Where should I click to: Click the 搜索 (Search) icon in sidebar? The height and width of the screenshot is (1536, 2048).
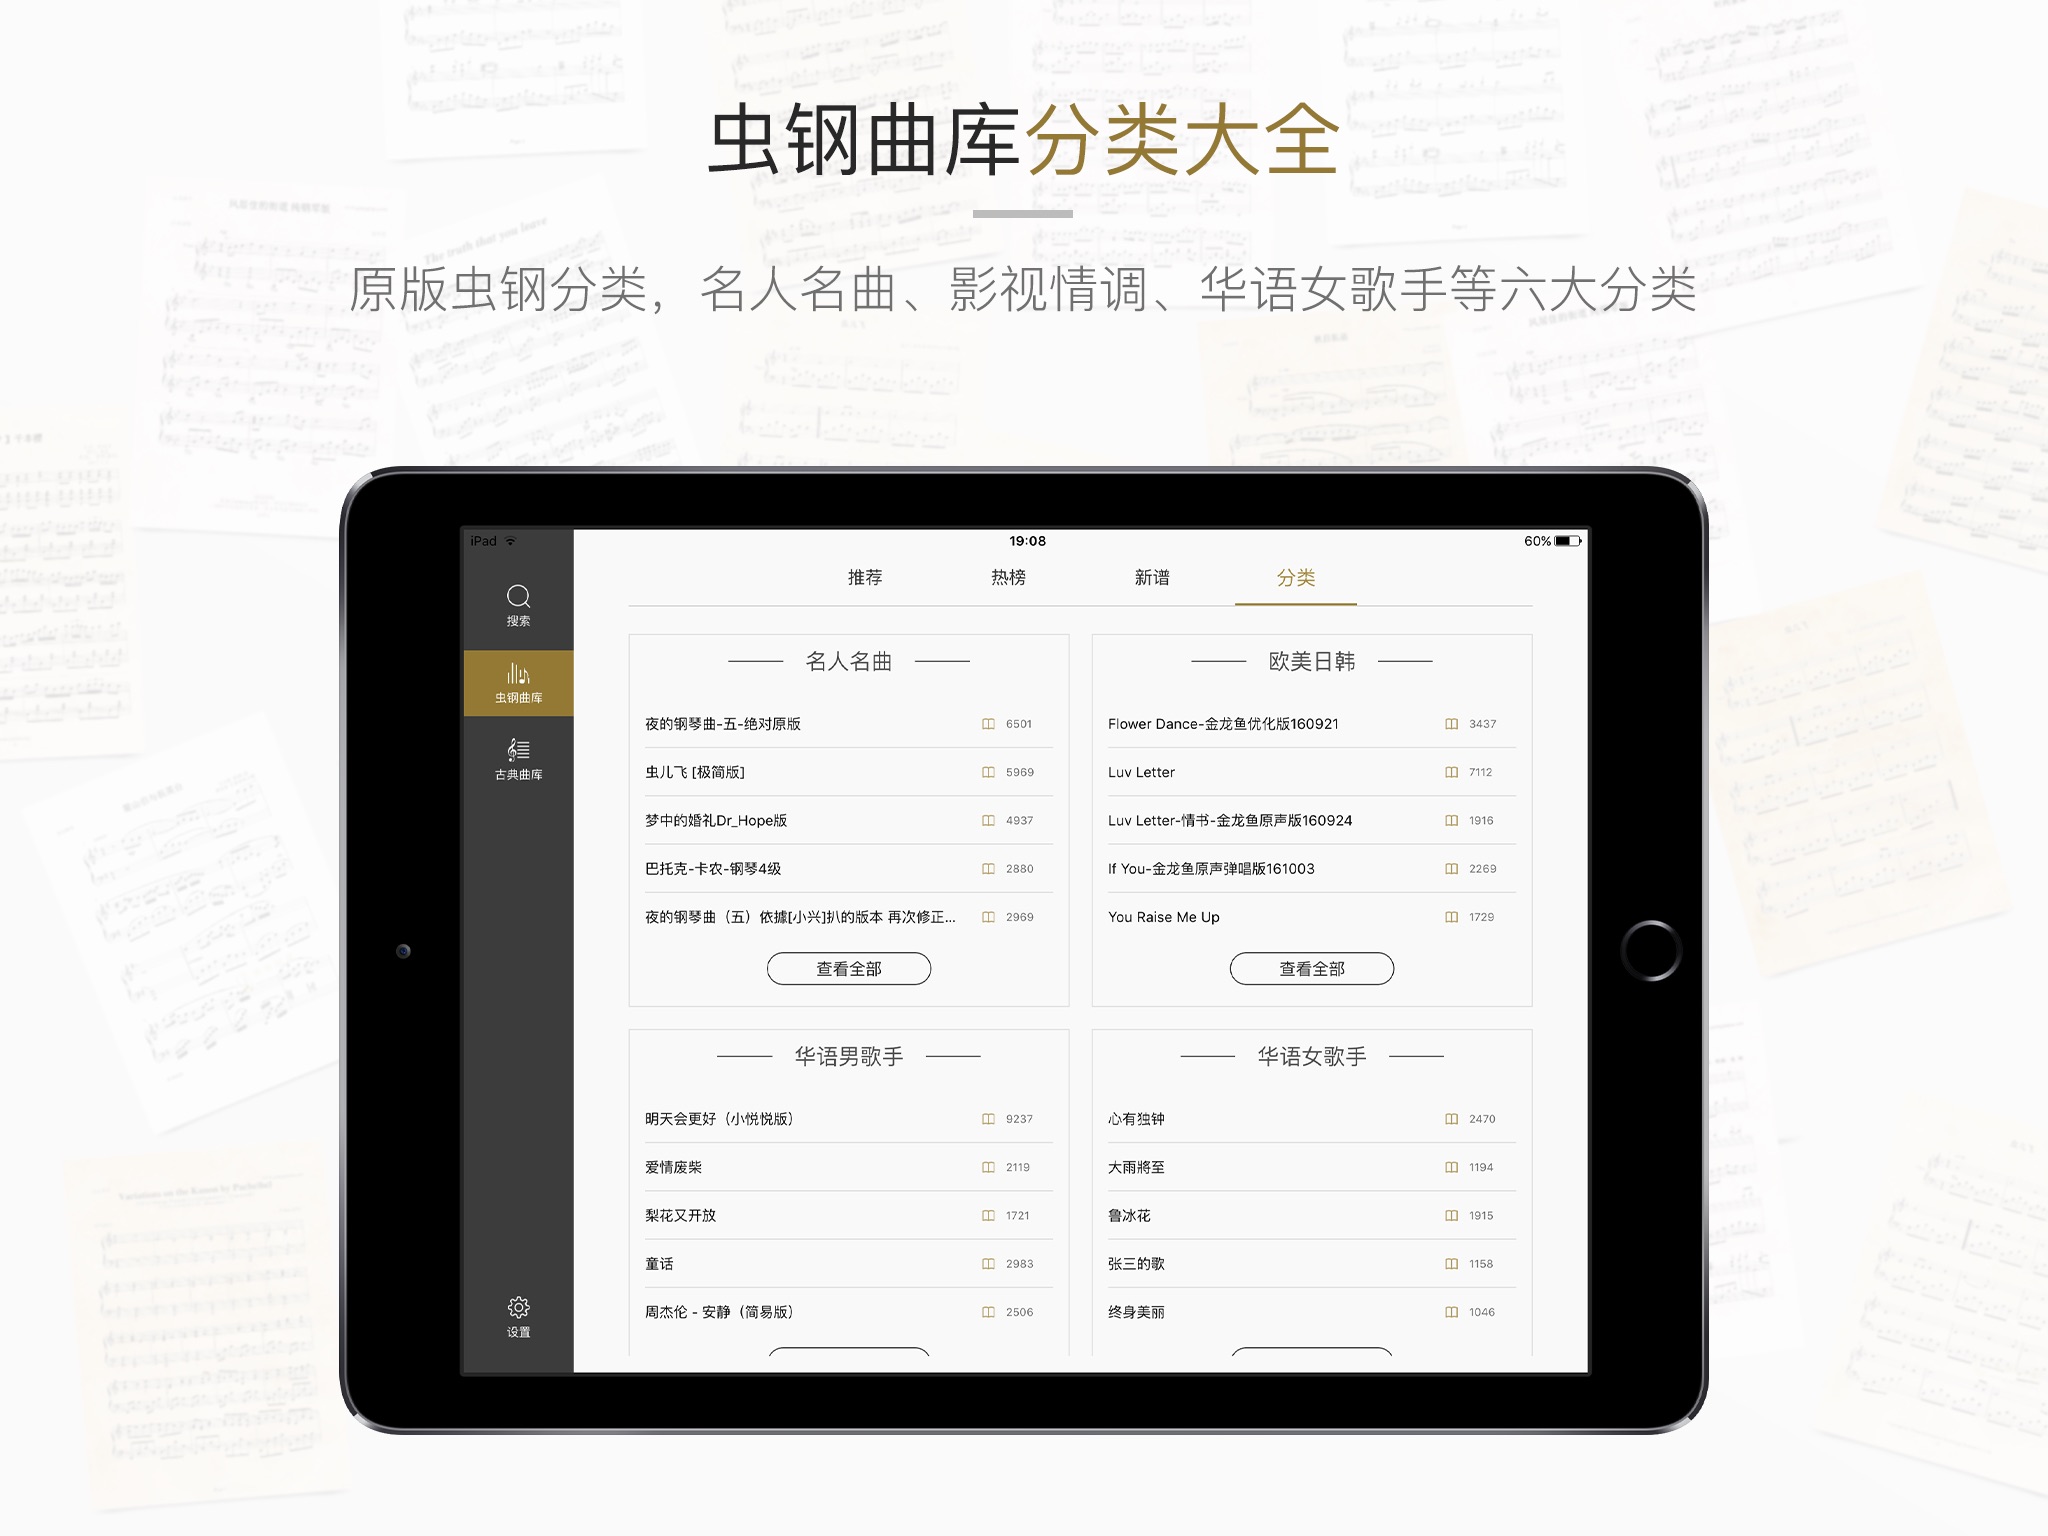(516, 600)
